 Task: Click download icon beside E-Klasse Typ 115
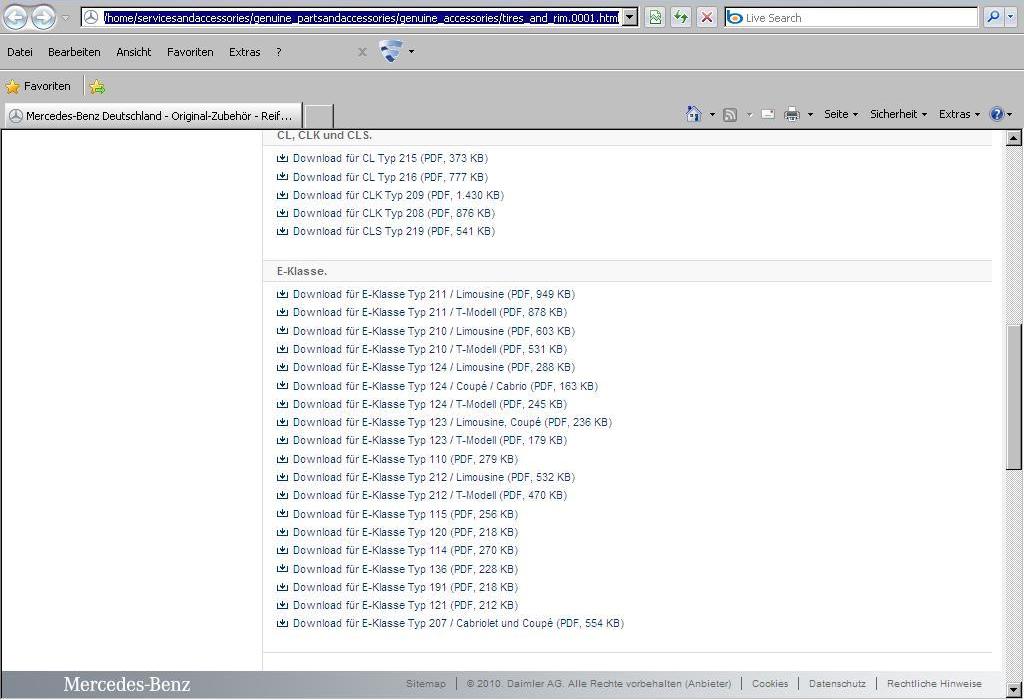coord(282,513)
